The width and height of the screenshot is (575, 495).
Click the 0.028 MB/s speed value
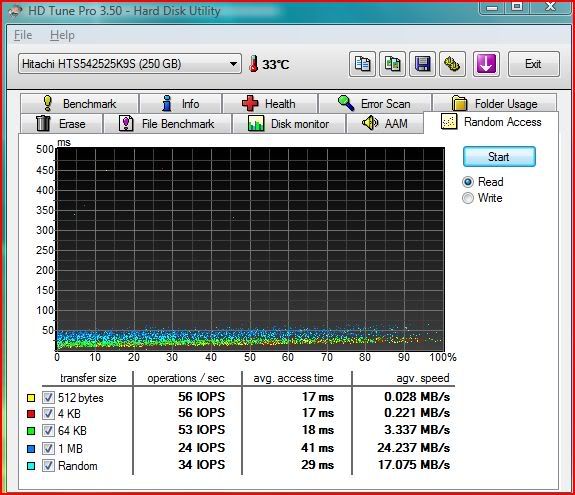(417, 397)
